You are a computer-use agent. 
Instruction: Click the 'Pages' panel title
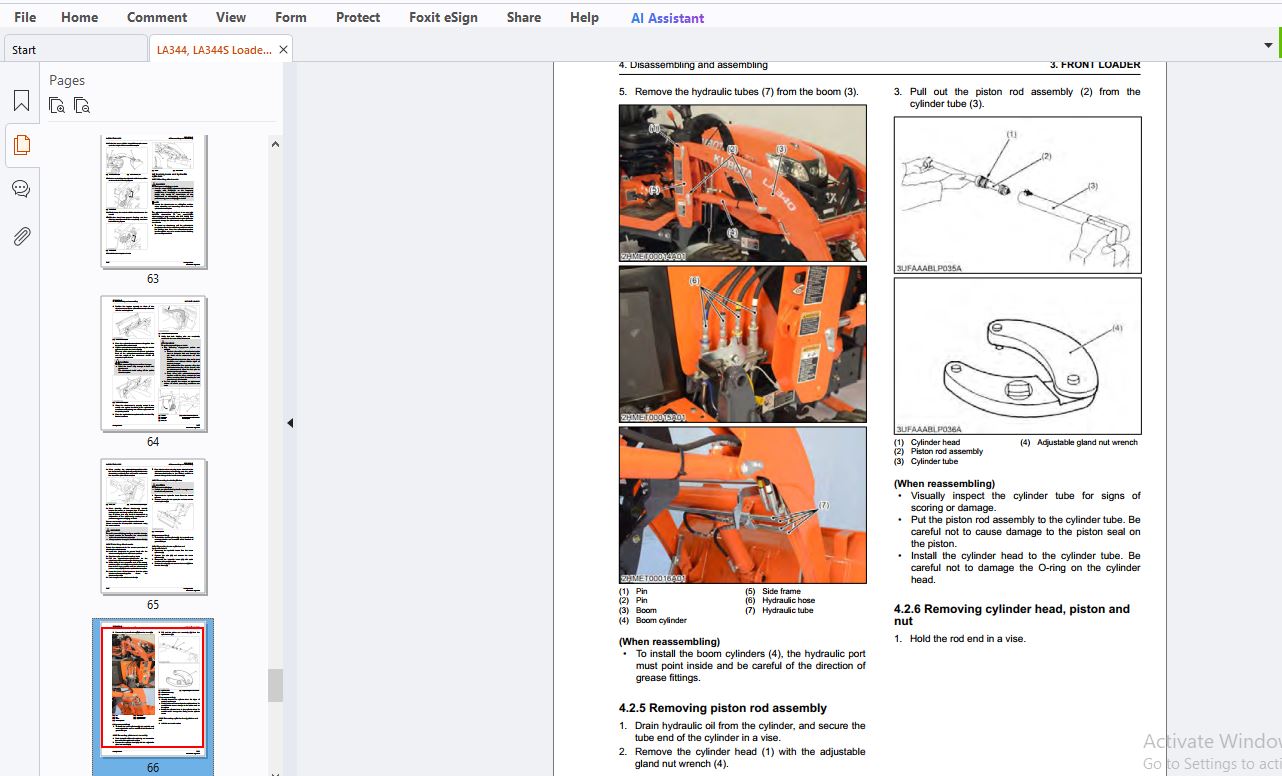point(67,80)
